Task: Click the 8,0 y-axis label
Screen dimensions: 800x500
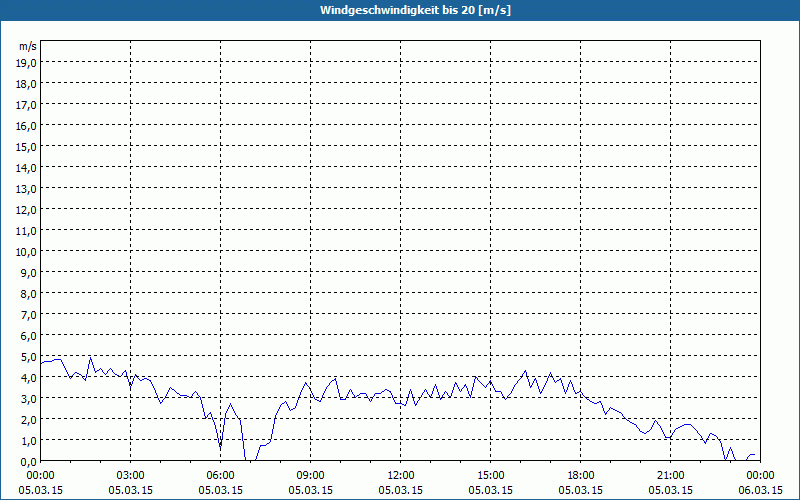Action: [x=29, y=294]
